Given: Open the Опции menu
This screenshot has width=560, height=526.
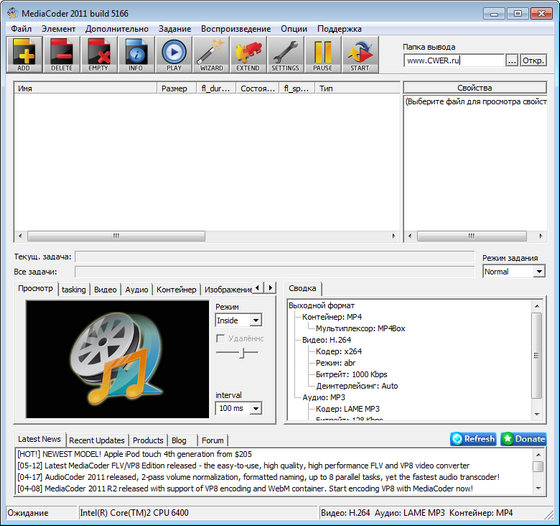Looking at the screenshot, I should pos(294,29).
